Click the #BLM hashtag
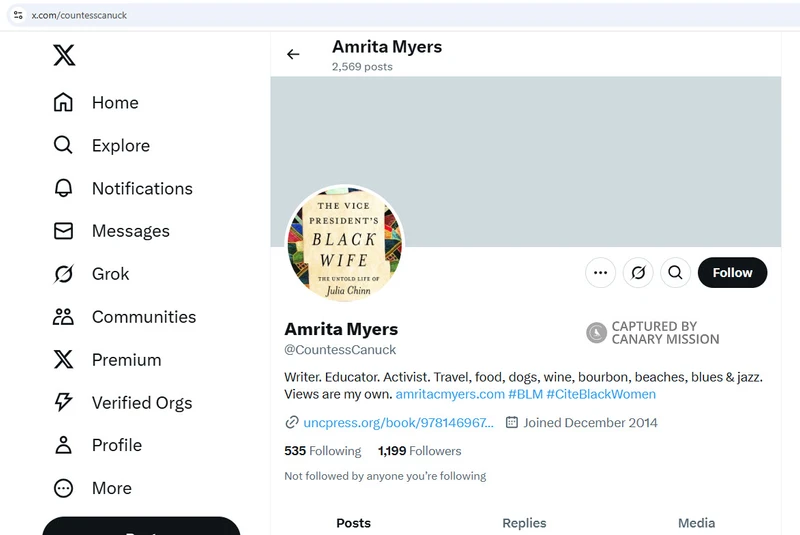Image resolution: width=800 pixels, height=535 pixels. click(526, 394)
